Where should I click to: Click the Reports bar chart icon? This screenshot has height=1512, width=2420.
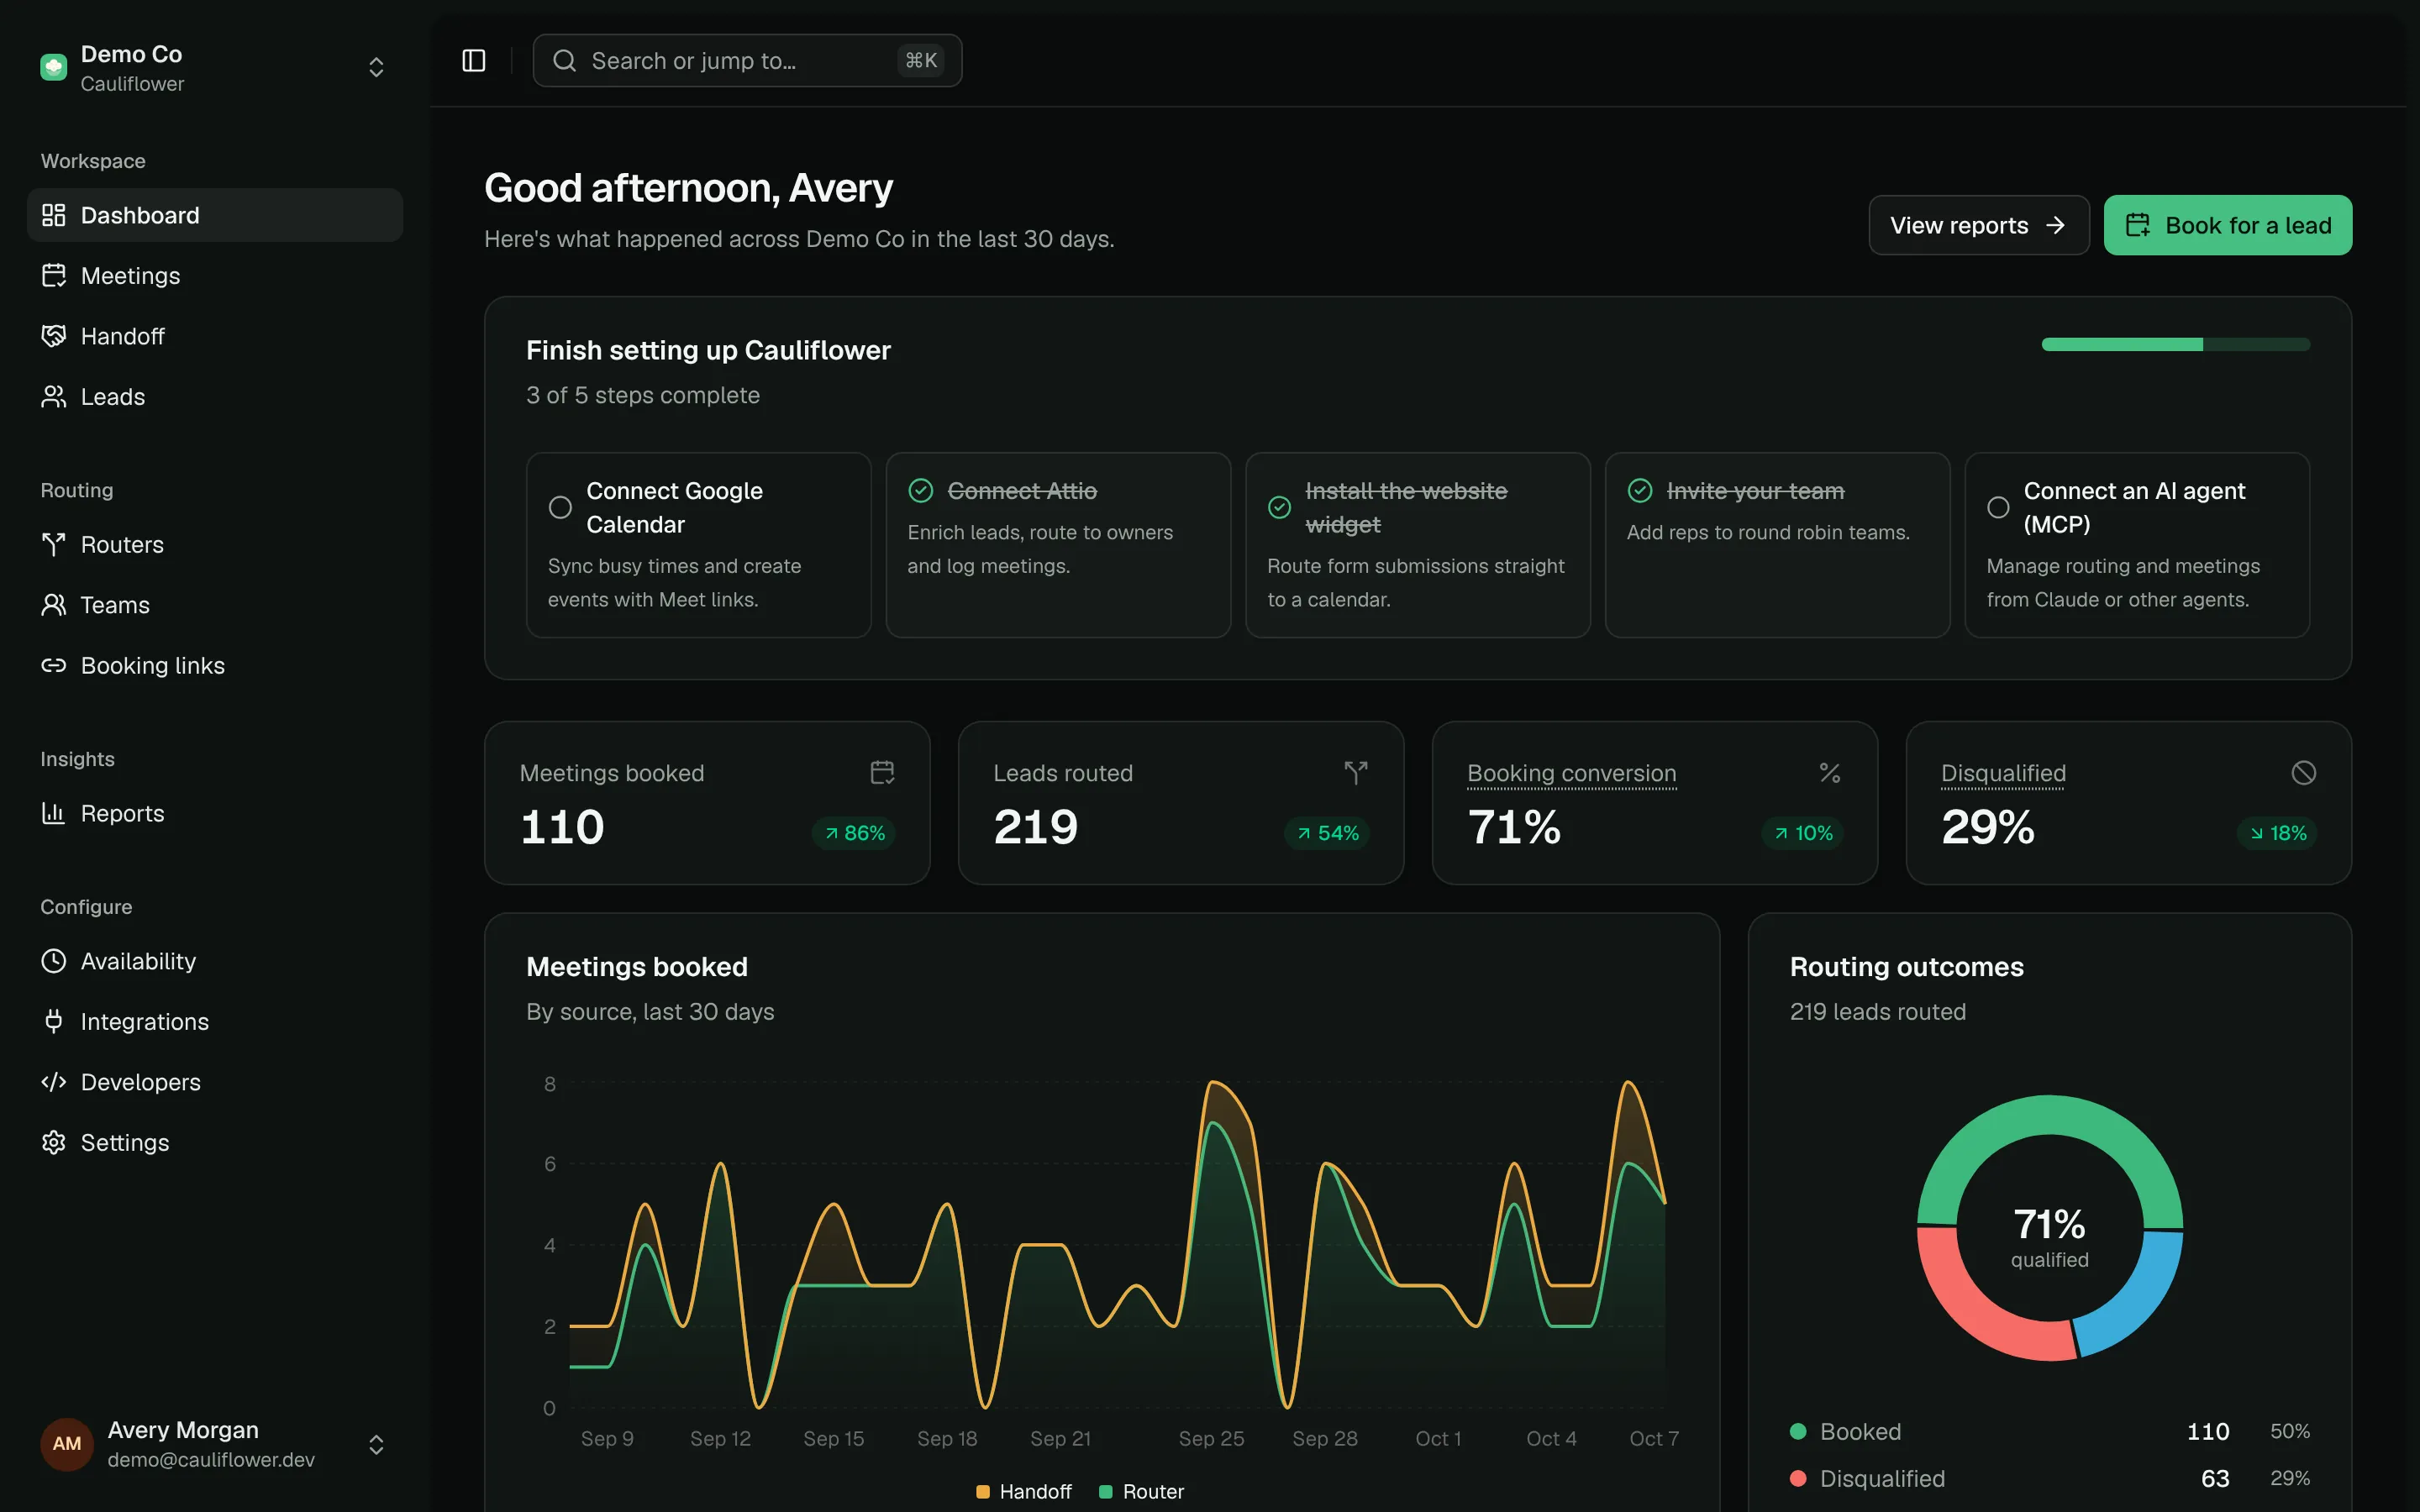coord(54,813)
